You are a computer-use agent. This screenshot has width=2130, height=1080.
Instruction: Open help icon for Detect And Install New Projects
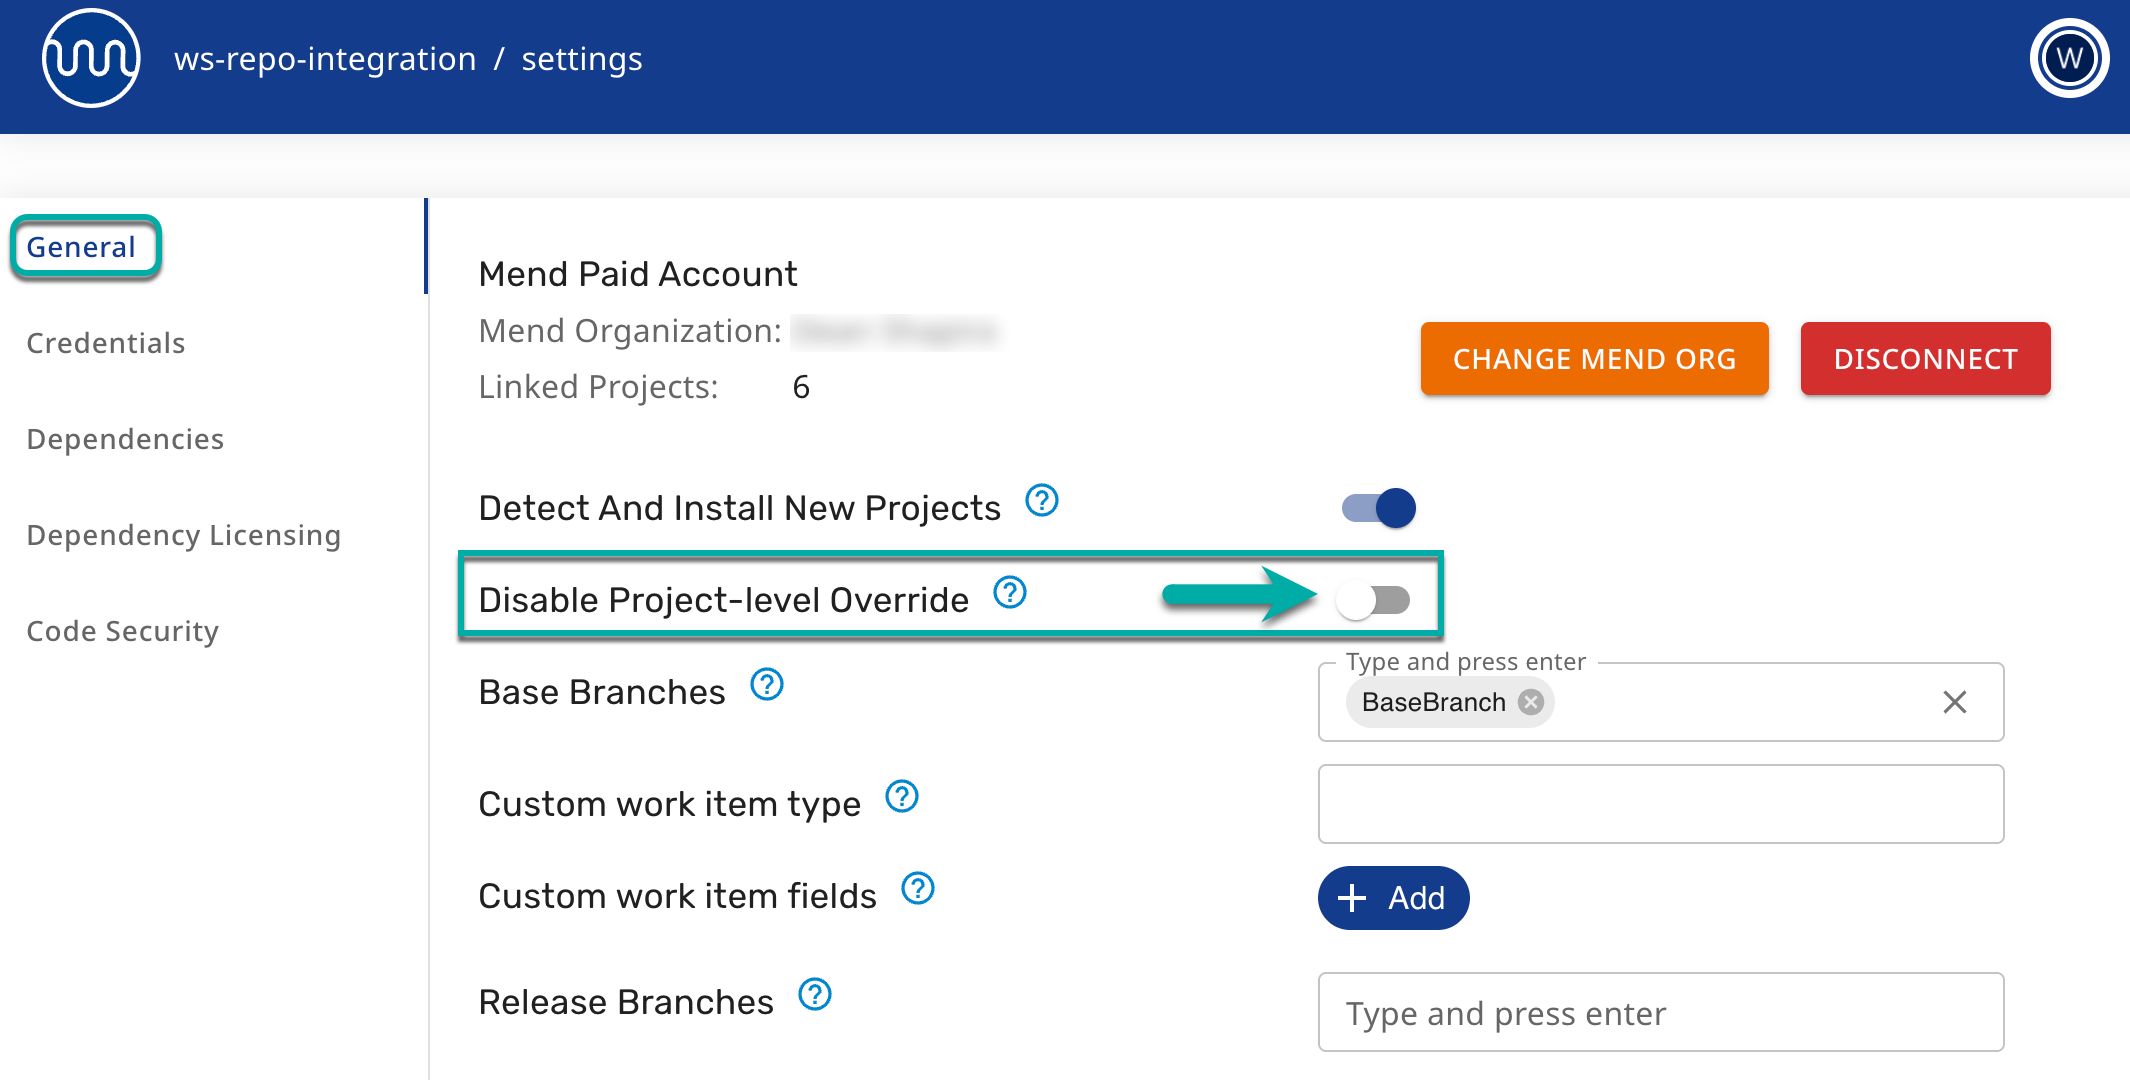tap(1042, 500)
